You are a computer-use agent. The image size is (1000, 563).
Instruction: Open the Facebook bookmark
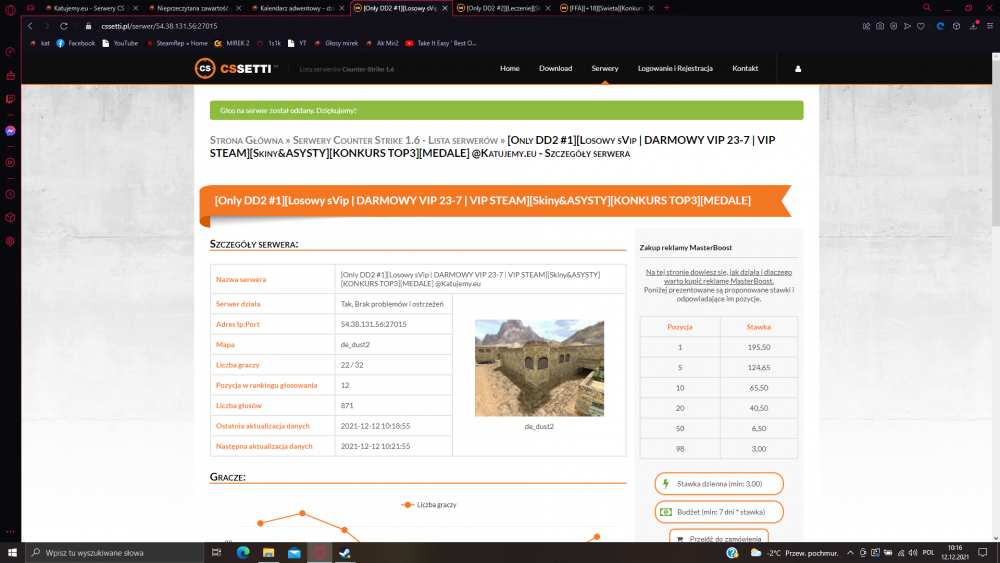coord(75,43)
